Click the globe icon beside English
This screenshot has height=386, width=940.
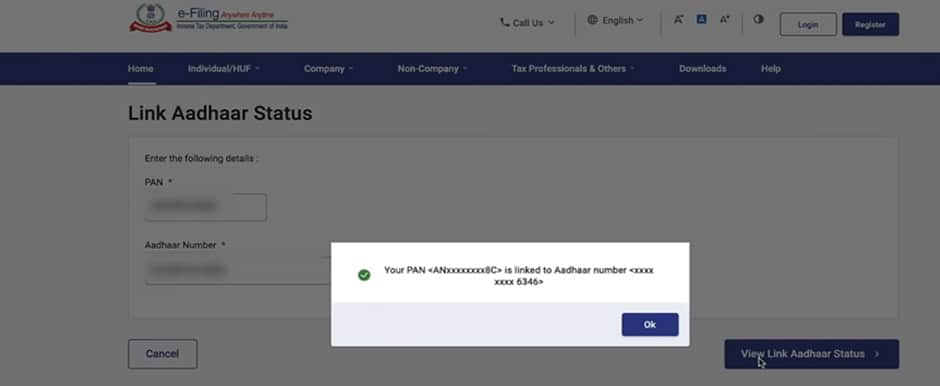coord(592,20)
